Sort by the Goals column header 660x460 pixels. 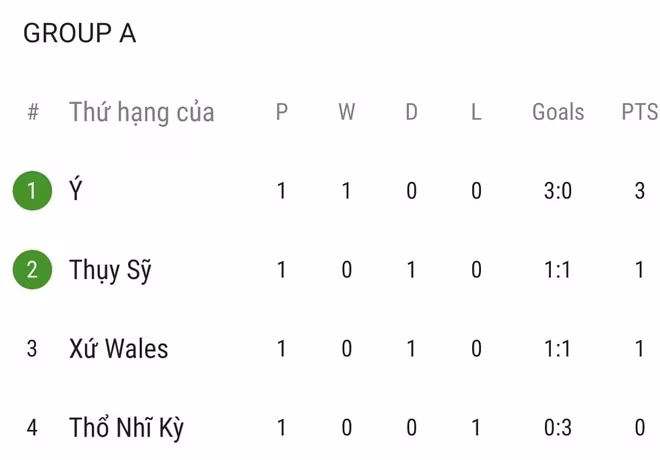point(557,112)
